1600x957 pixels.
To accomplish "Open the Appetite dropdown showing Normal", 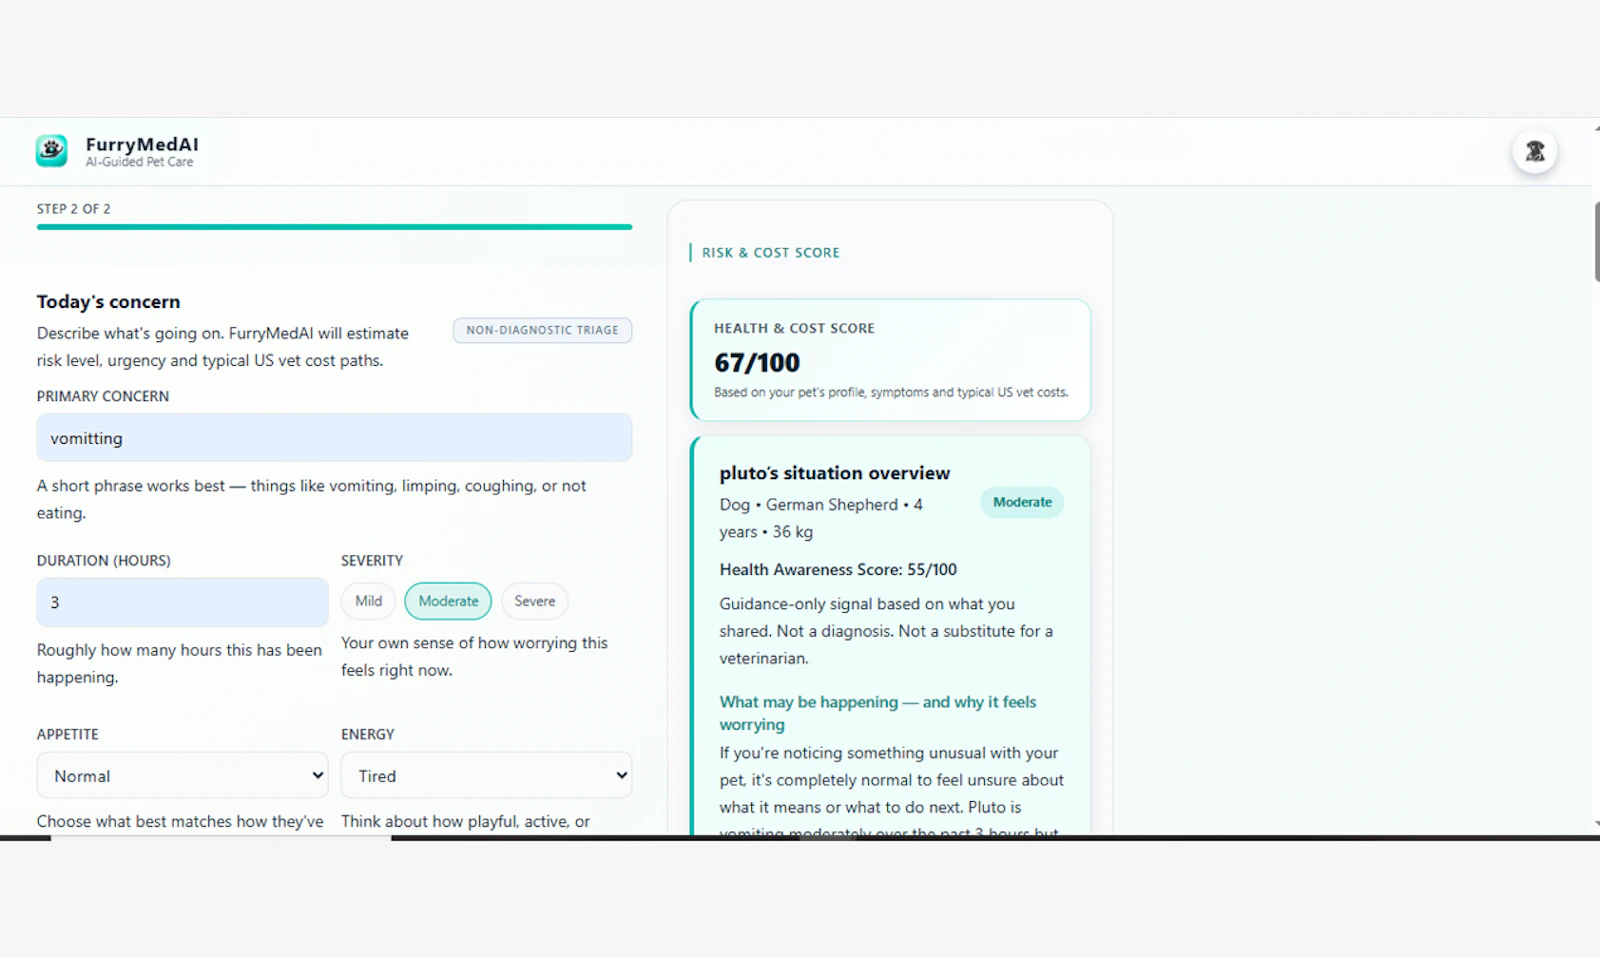I will click(183, 776).
